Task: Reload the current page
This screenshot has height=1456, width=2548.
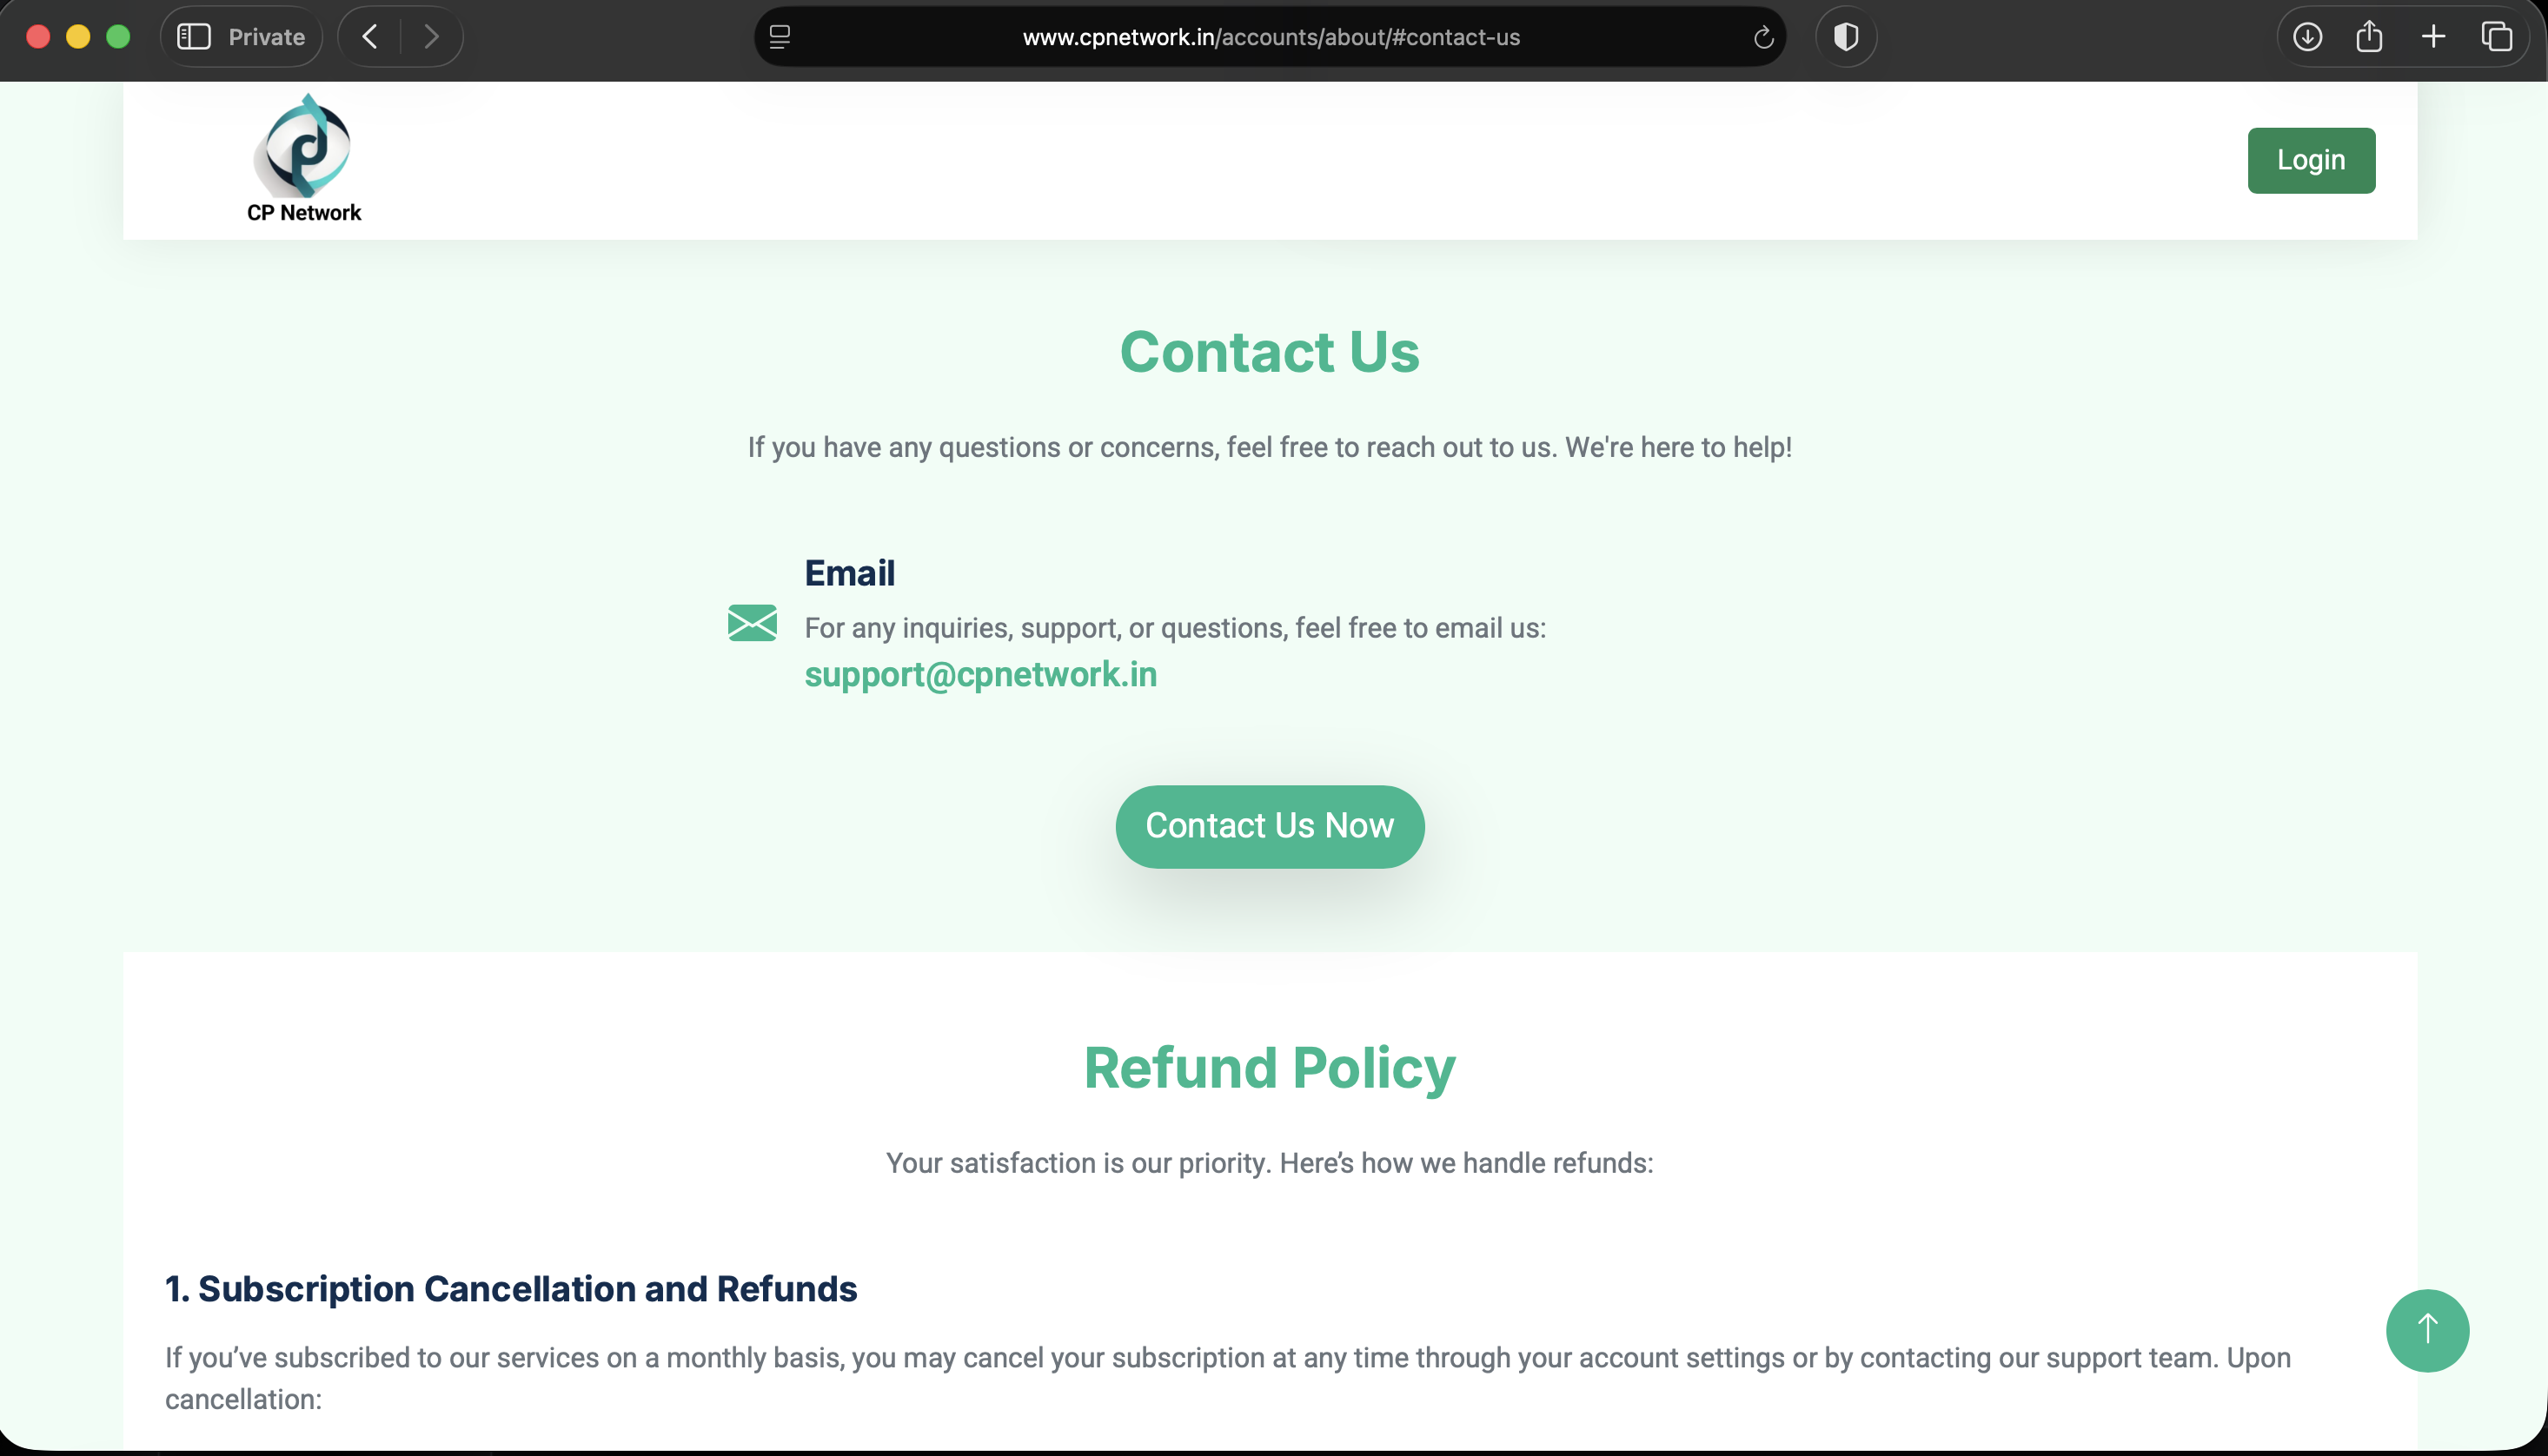Action: click(x=1763, y=37)
